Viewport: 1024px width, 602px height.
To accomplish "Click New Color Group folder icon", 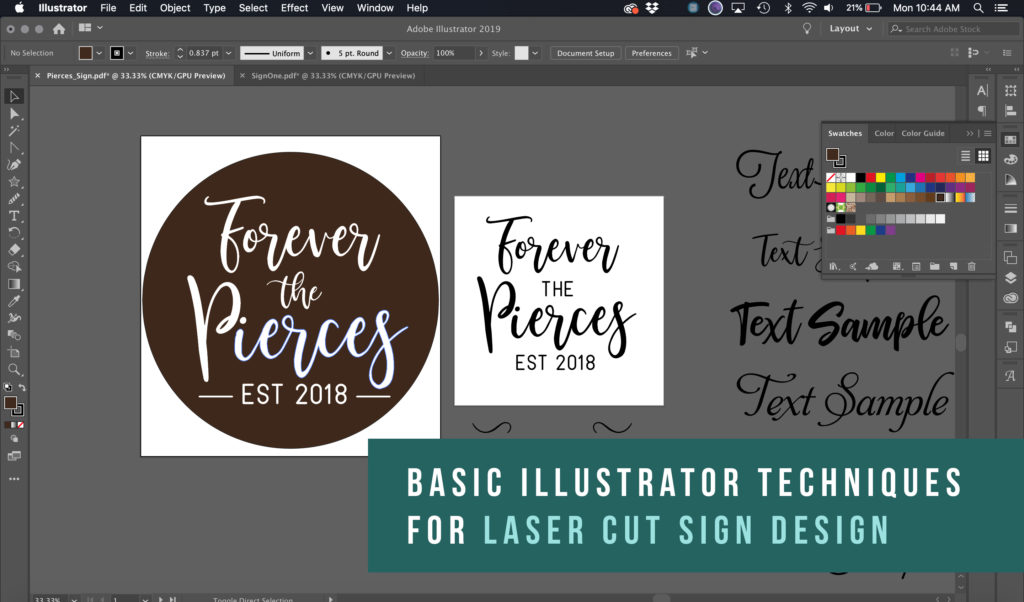I will [935, 266].
